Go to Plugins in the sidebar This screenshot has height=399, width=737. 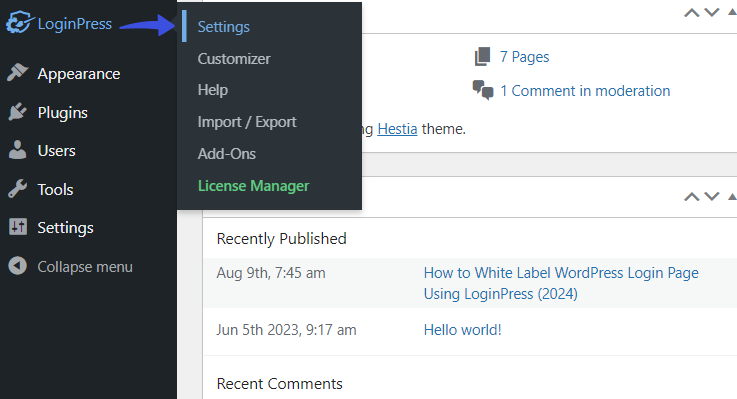pos(63,113)
